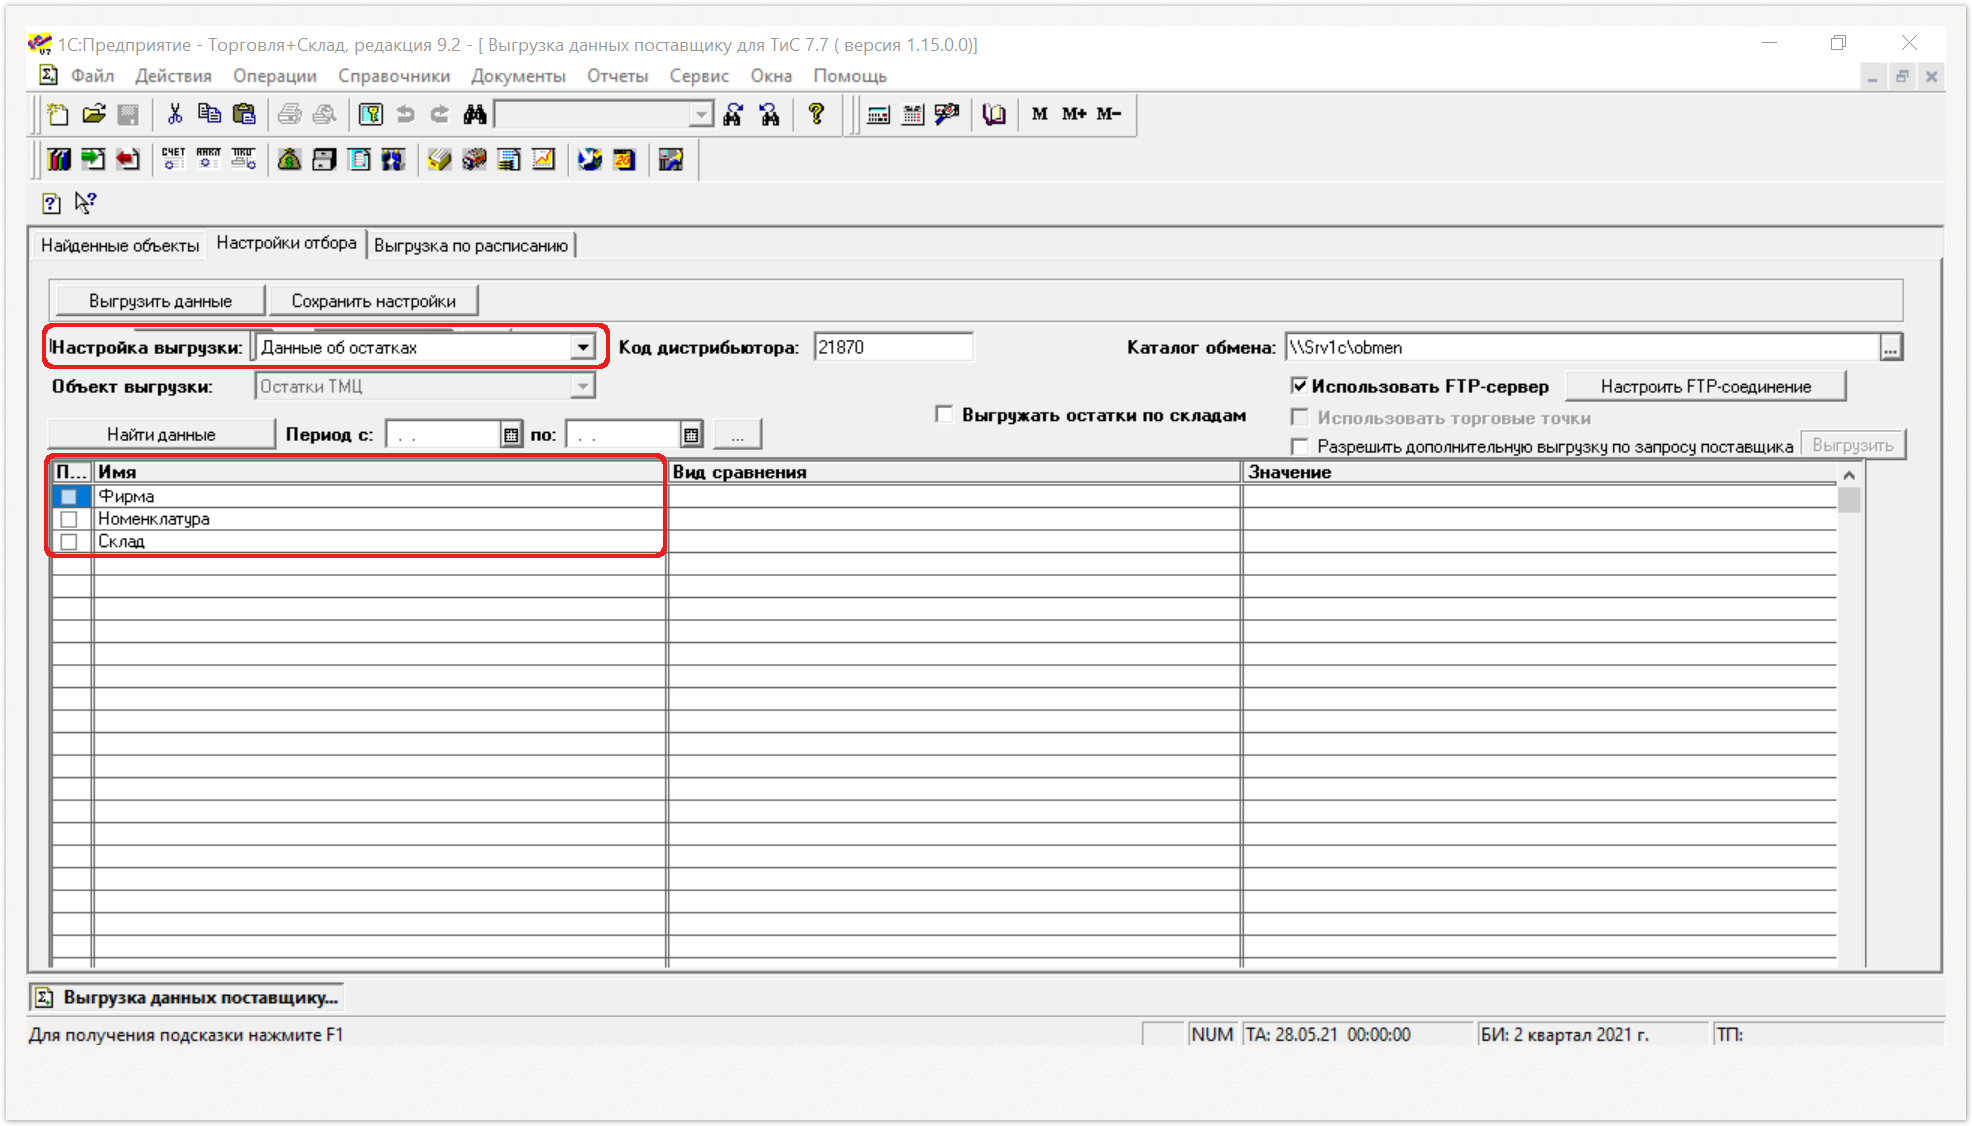Expand the Настройка выгрузки dropdown

(x=583, y=347)
